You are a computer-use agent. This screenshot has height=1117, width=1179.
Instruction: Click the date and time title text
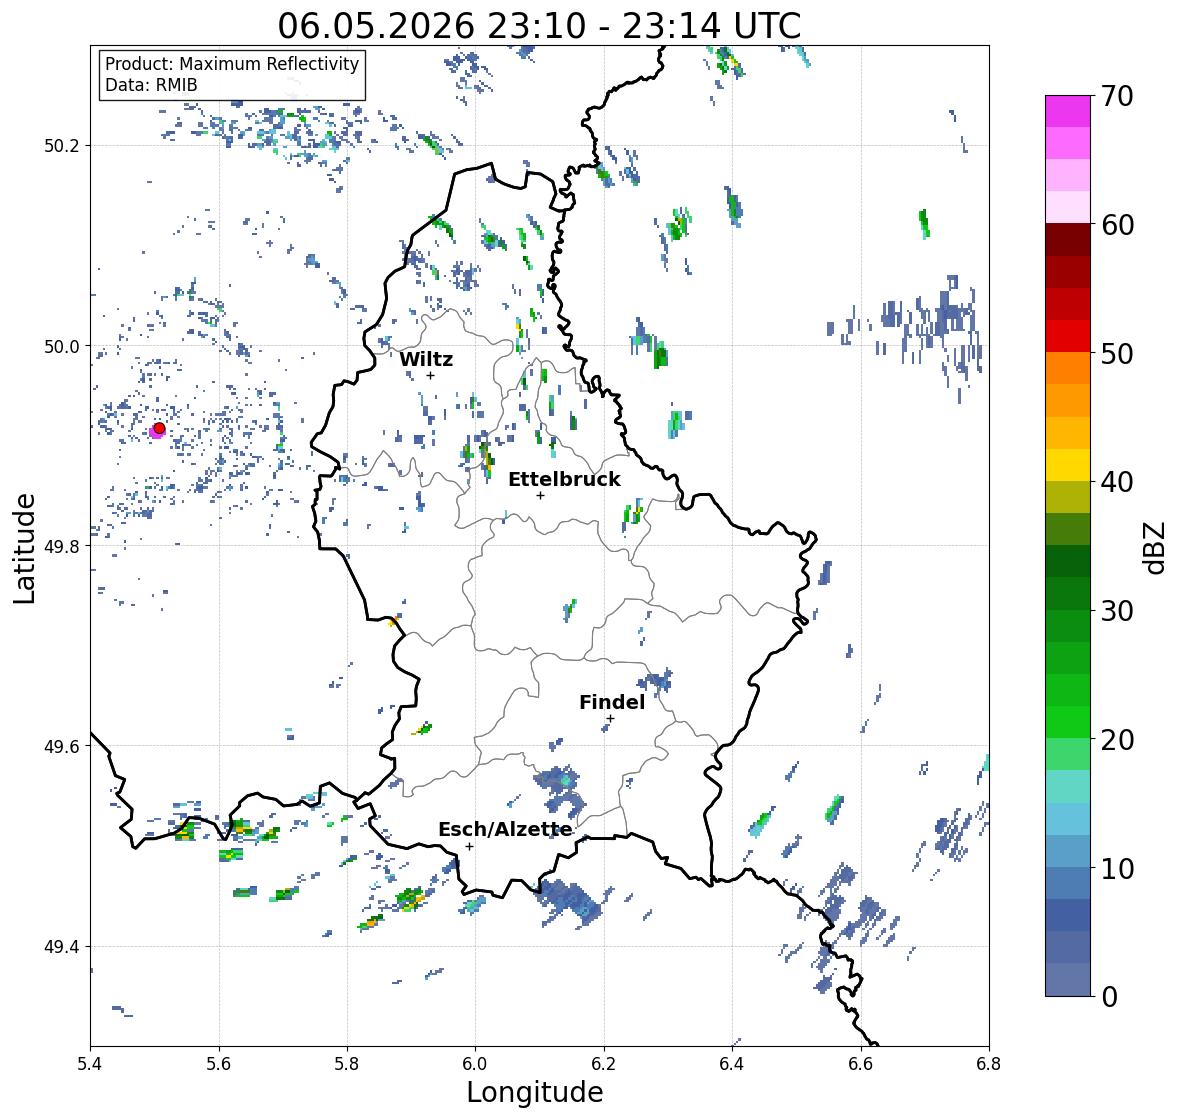pos(539,26)
